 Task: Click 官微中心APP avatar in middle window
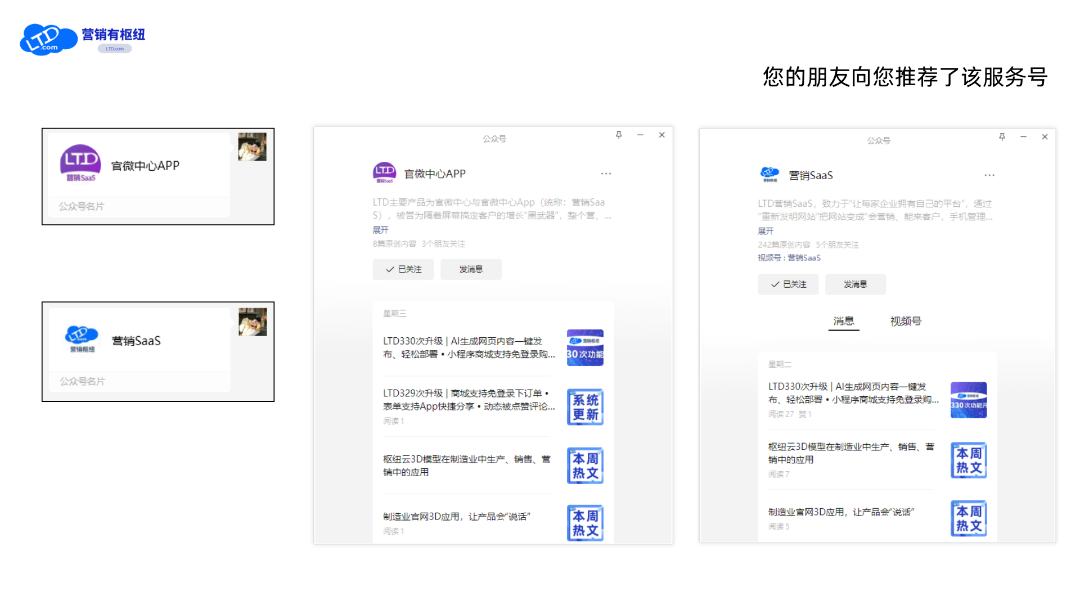pyautogui.click(x=384, y=172)
